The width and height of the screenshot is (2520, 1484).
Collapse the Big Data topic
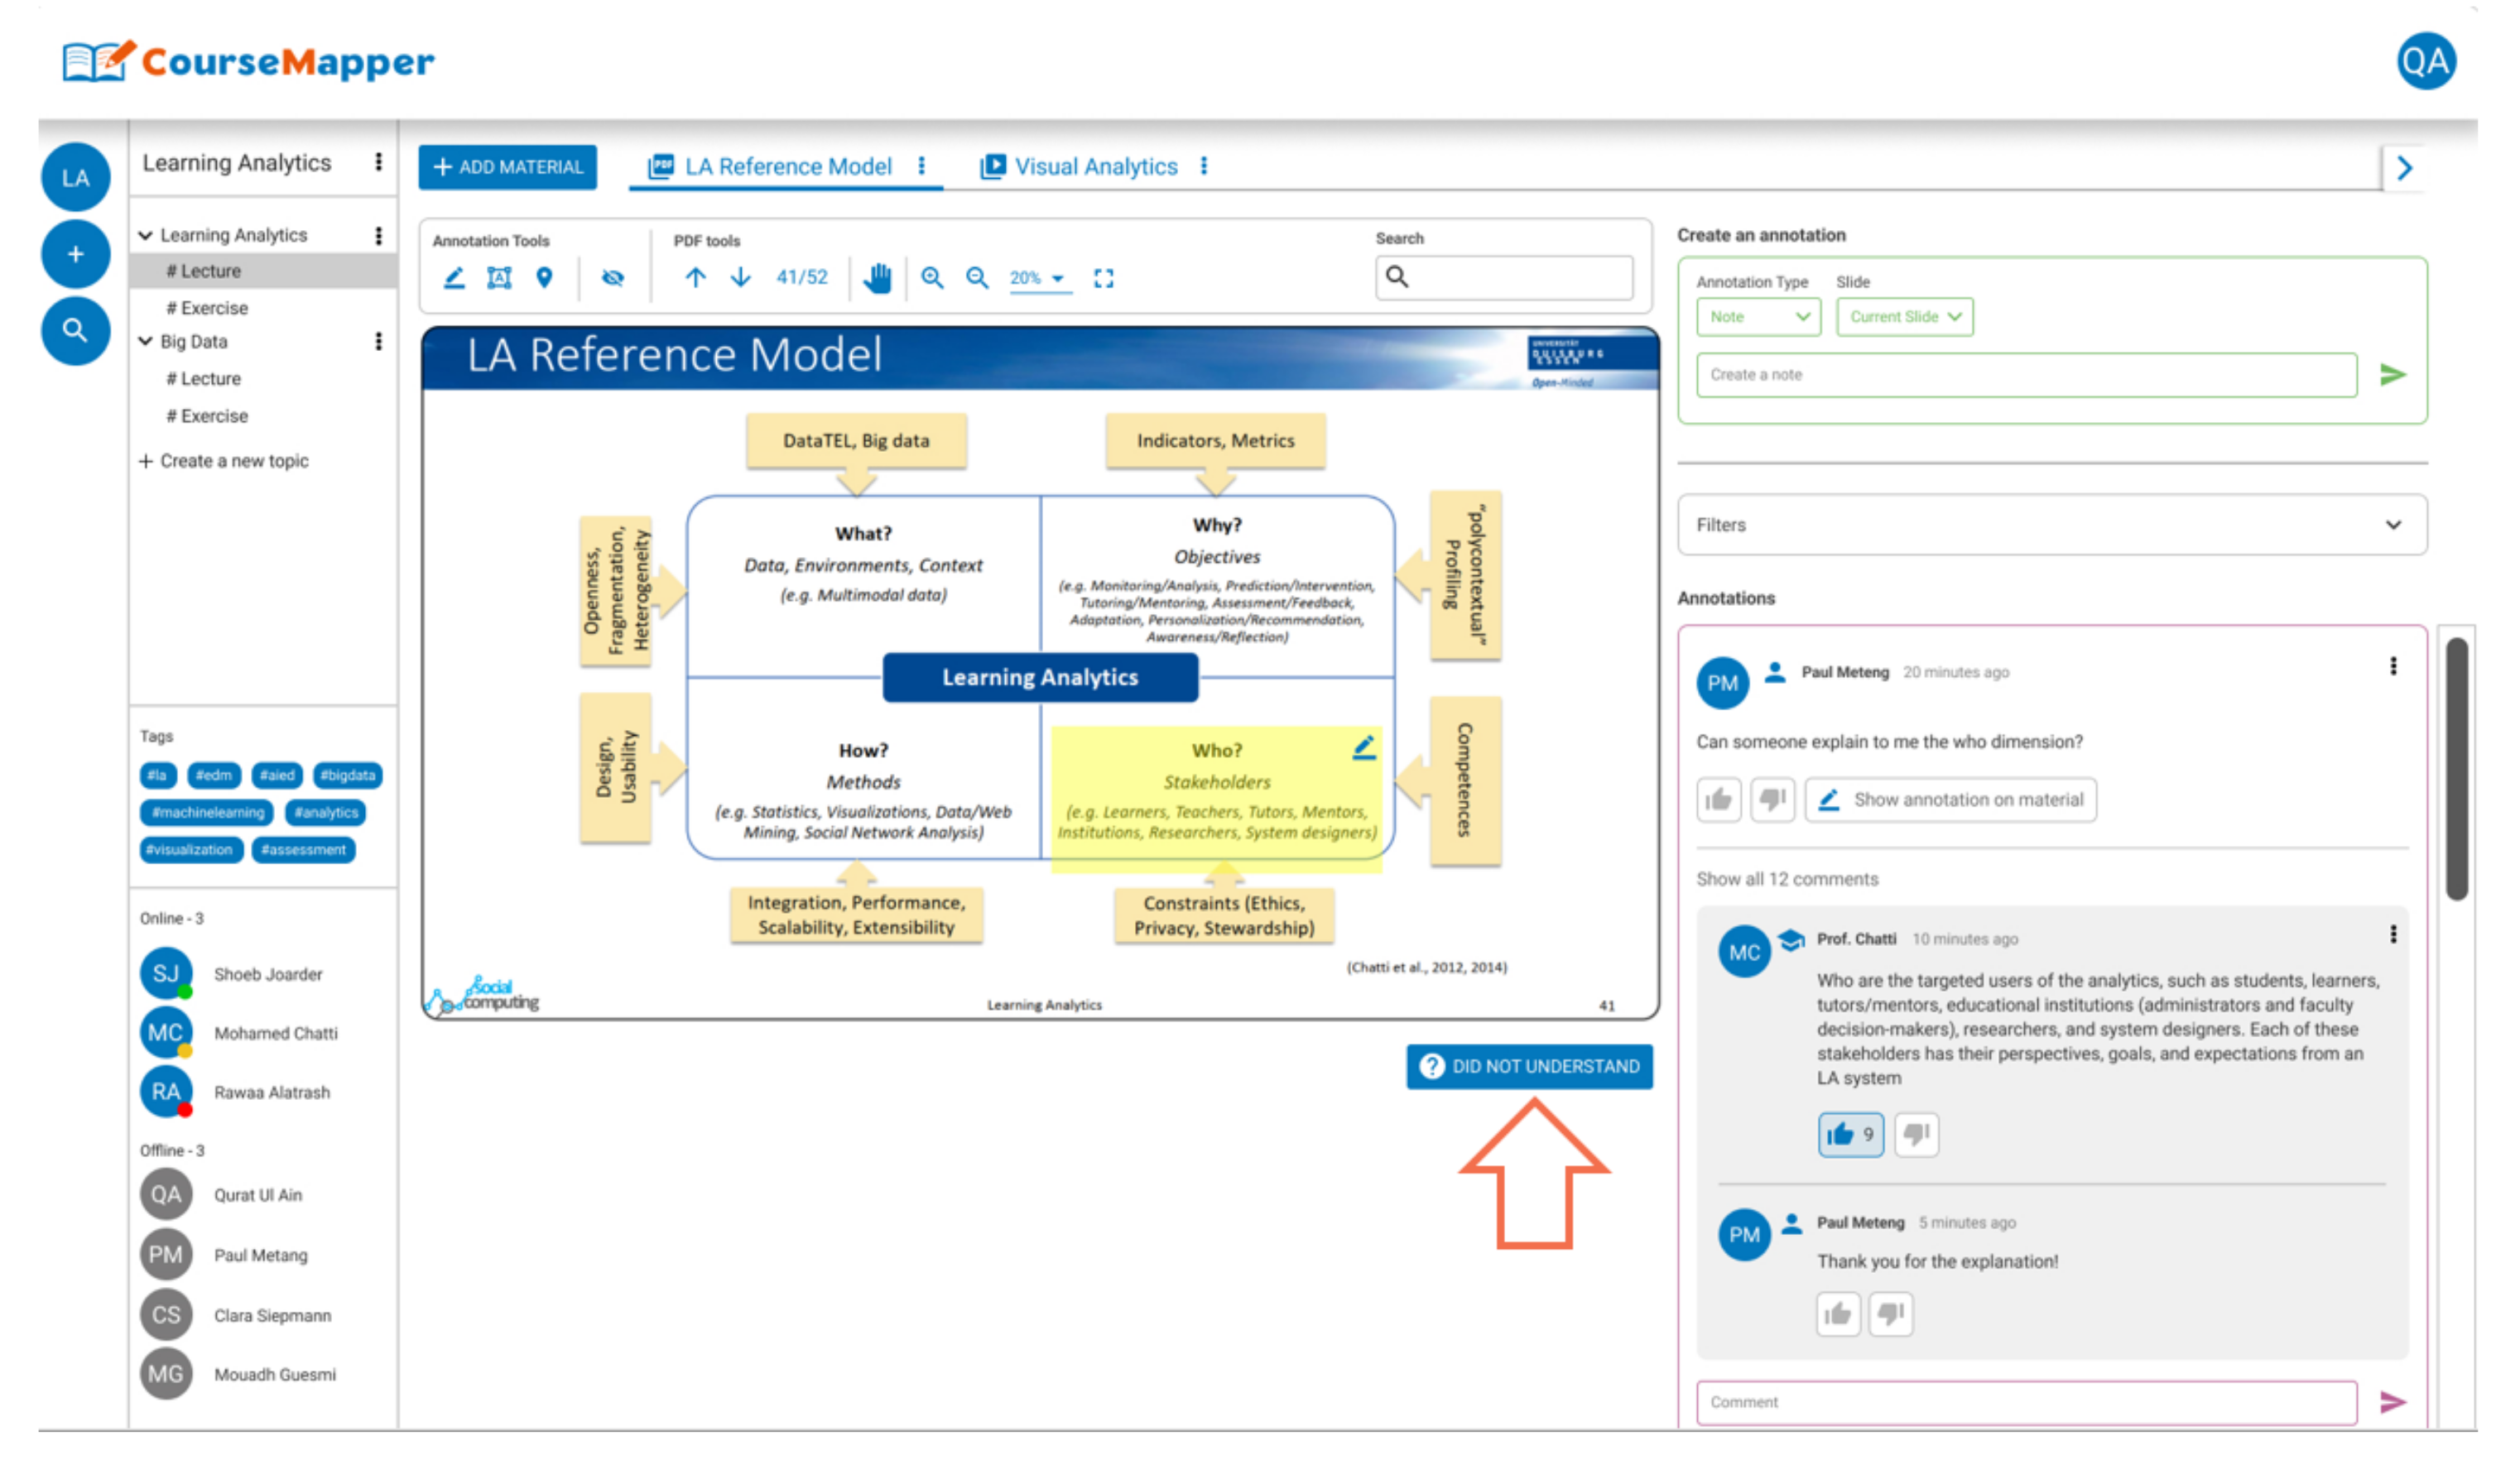tap(146, 341)
